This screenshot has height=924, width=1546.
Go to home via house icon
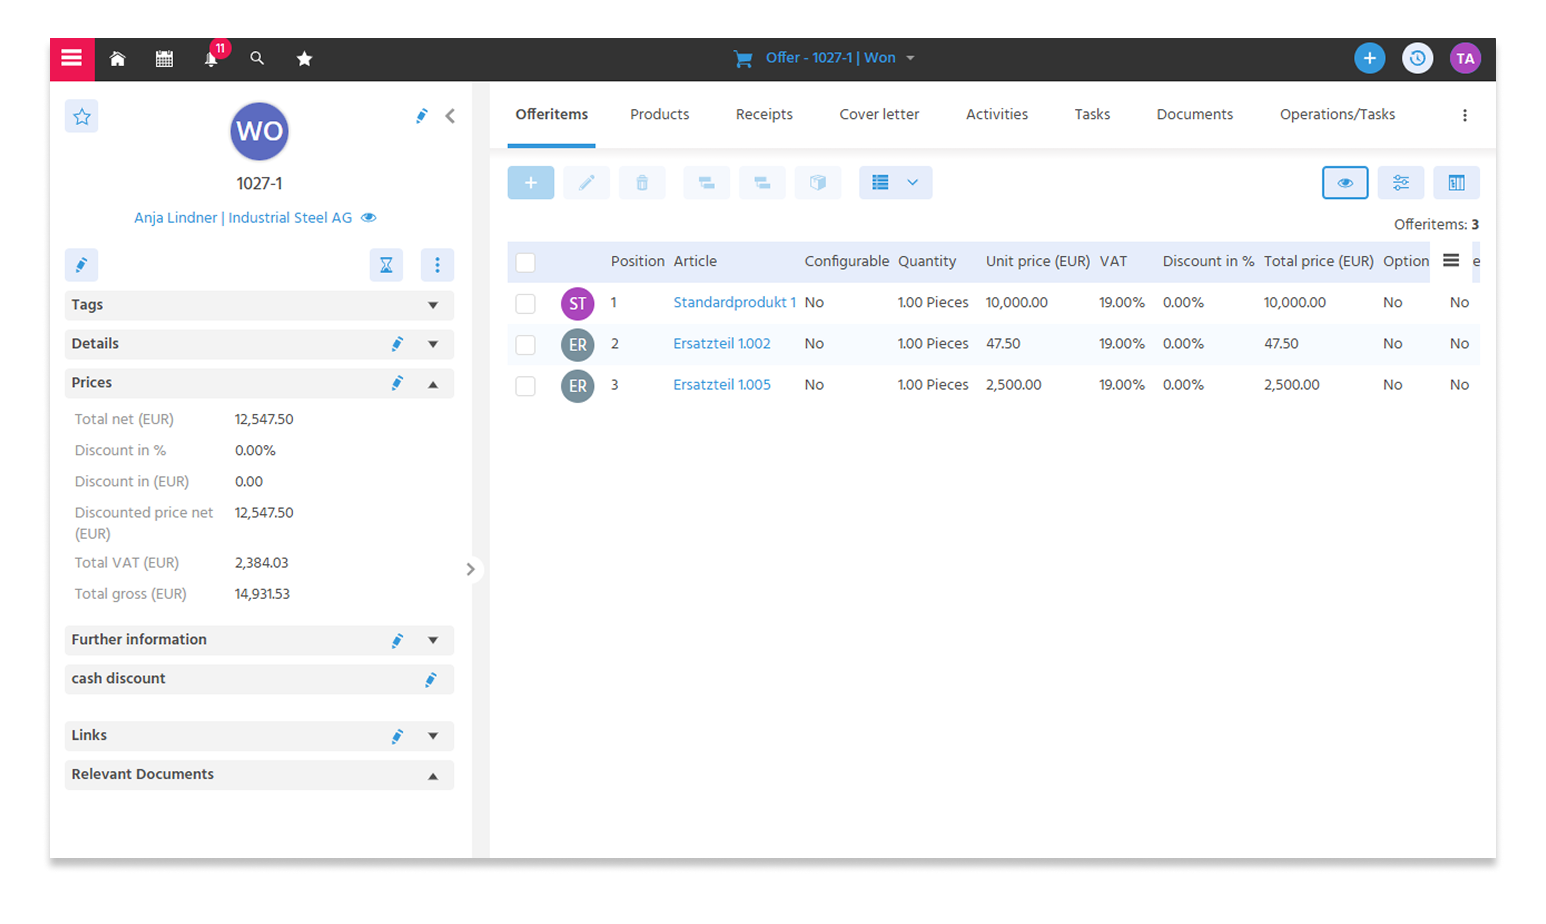click(x=117, y=59)
